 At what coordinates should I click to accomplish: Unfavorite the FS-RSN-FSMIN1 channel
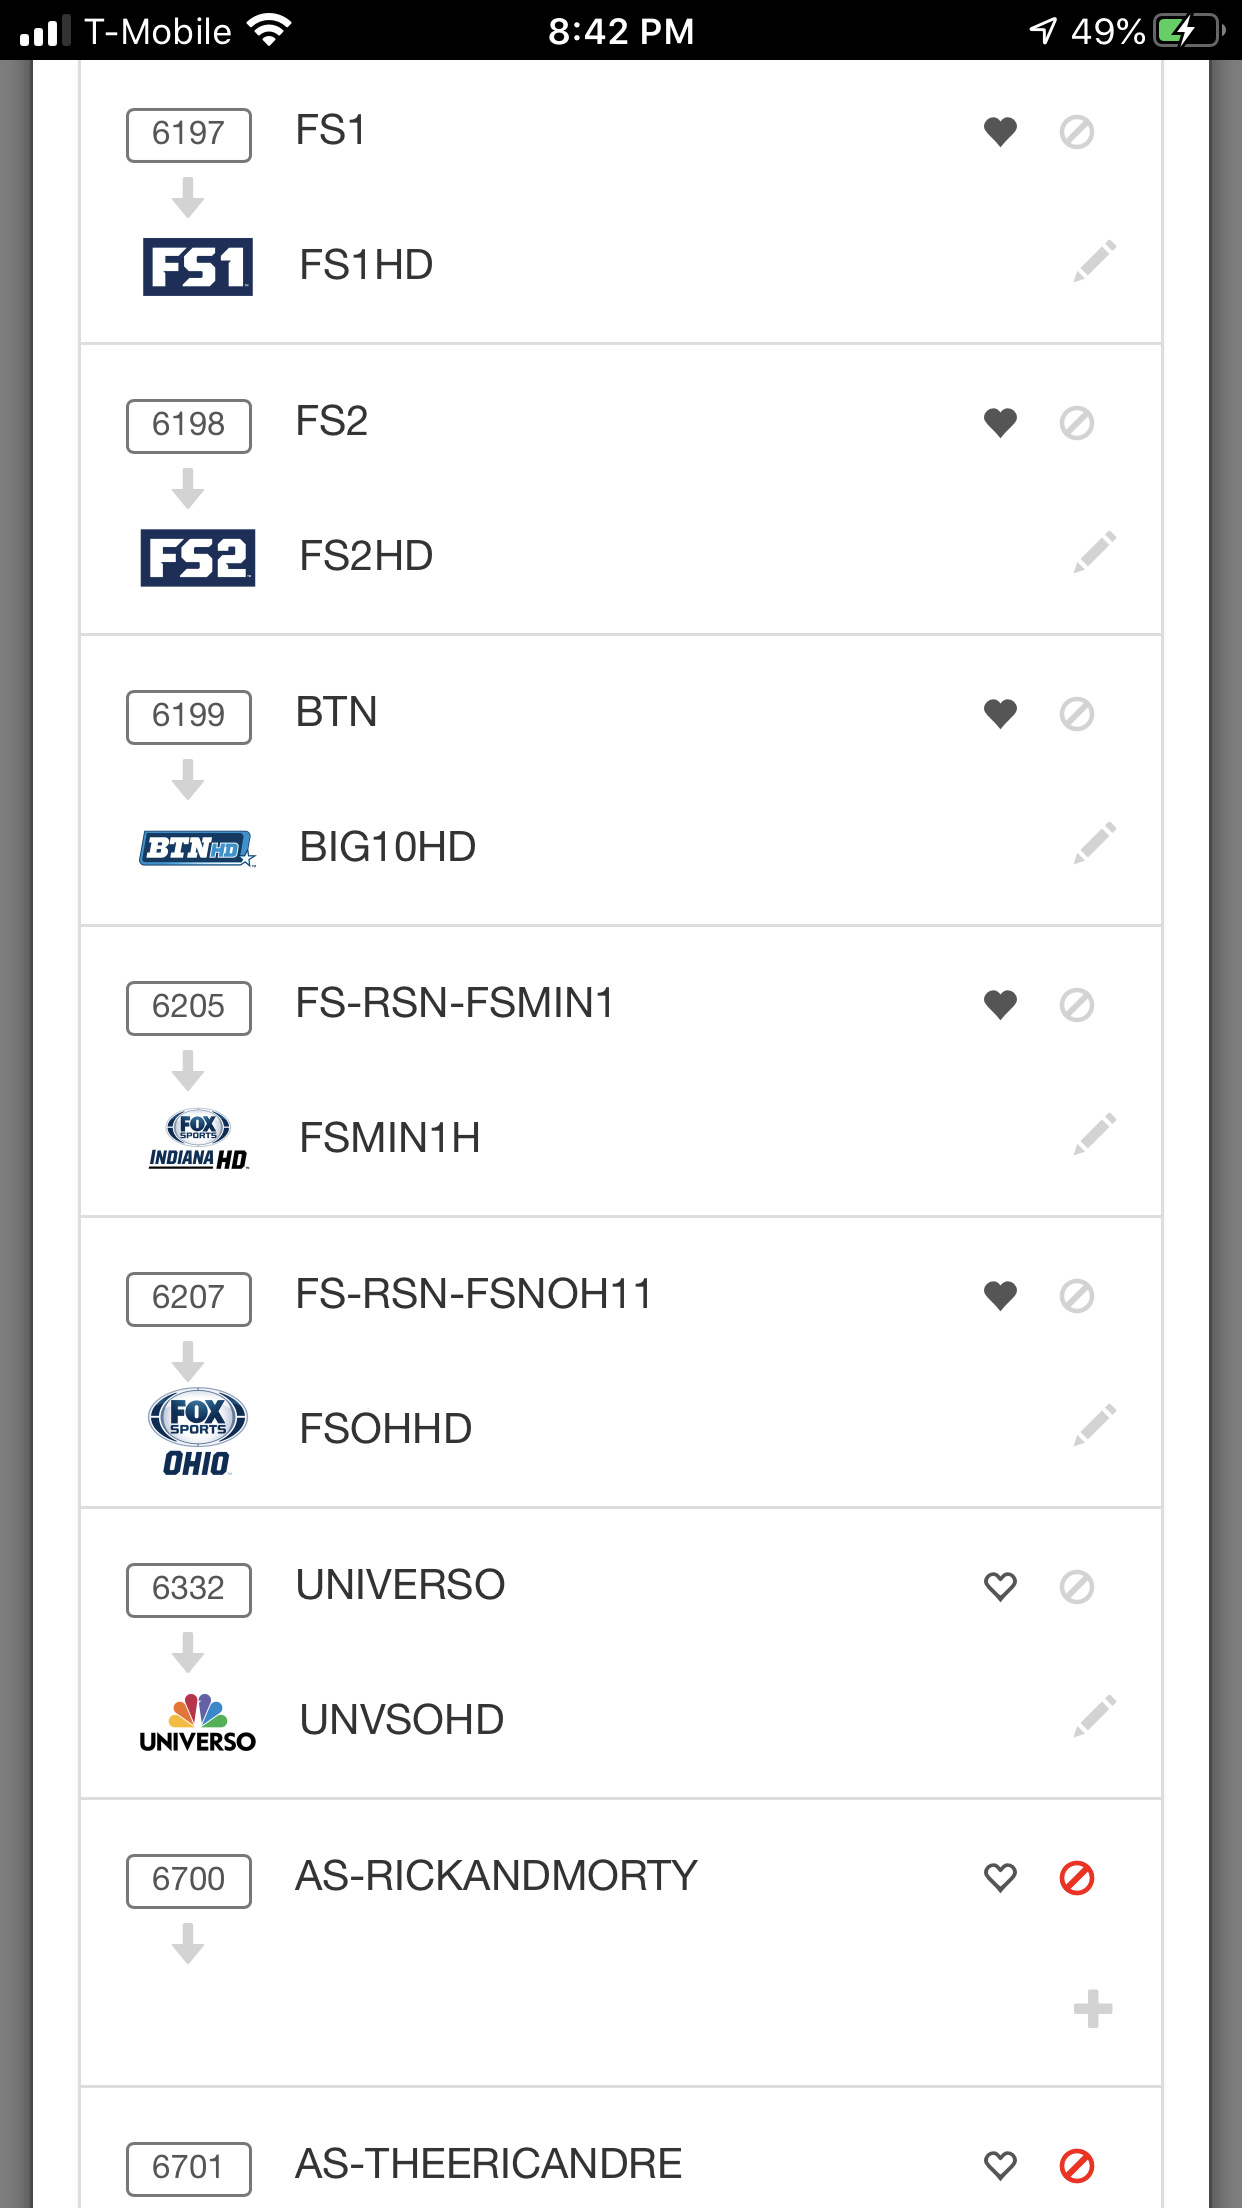[1000, 1005]
